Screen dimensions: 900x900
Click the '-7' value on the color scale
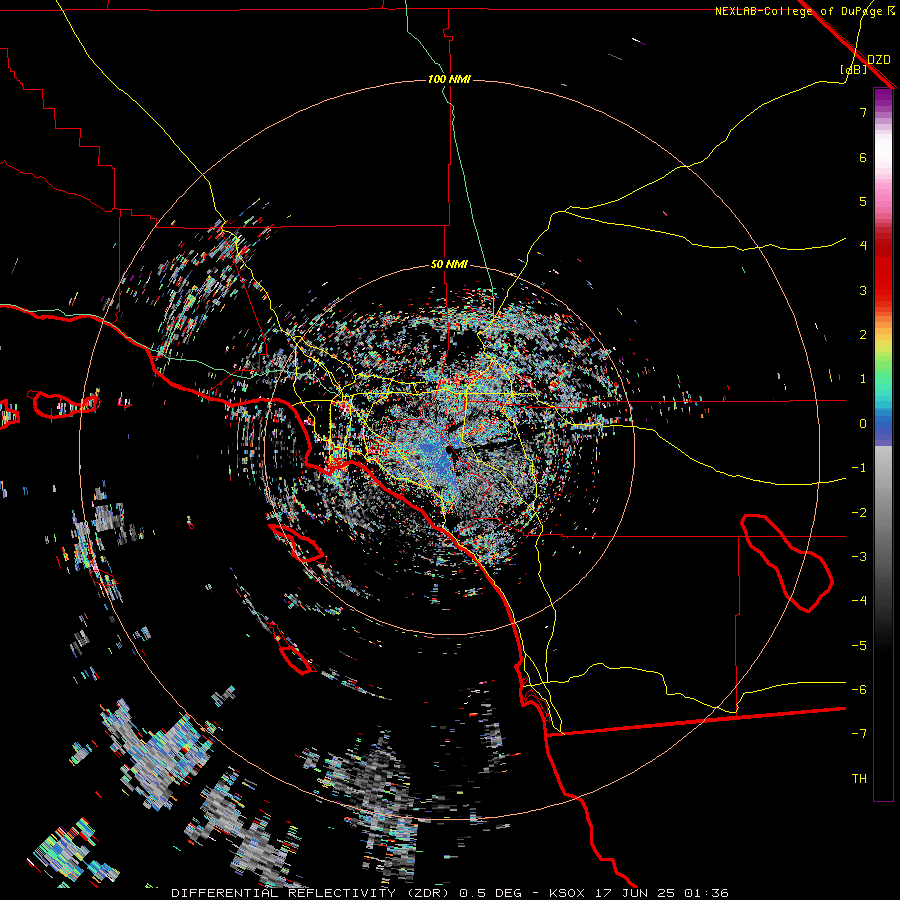[859, 733]
